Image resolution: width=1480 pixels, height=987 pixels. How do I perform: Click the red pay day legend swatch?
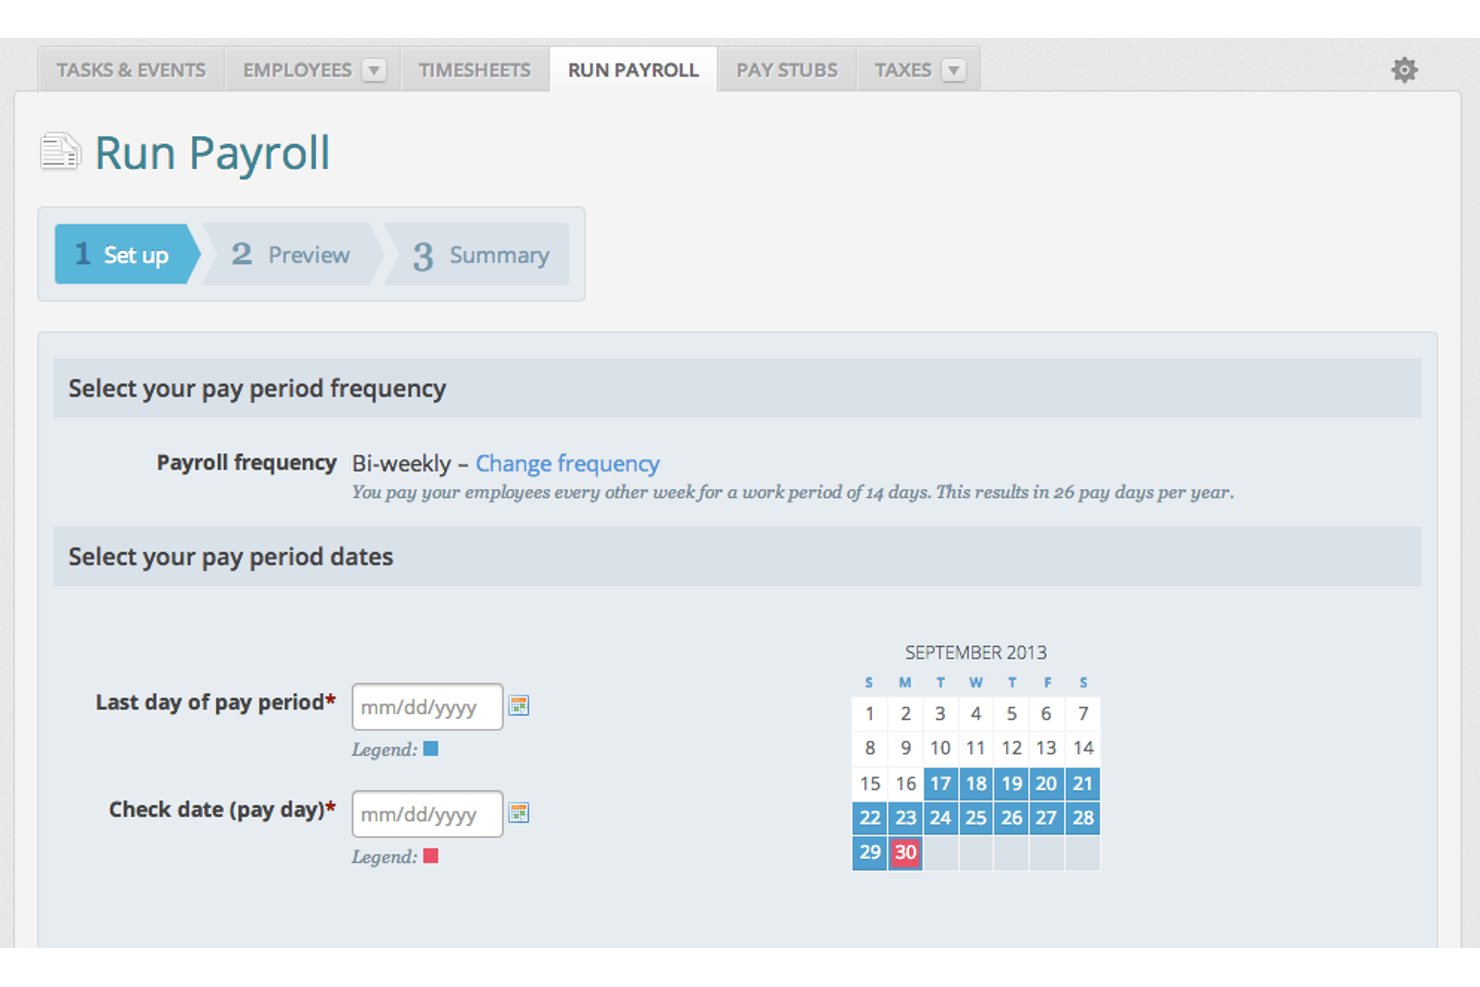pos(431,856)
